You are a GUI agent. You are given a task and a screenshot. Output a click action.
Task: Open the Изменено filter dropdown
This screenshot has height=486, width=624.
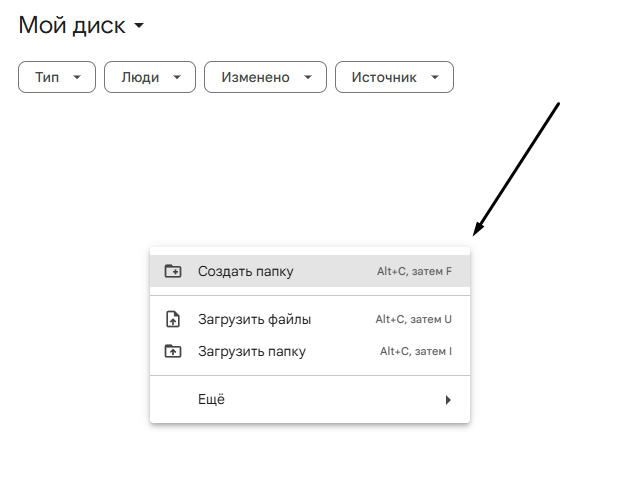coord(265,77)
